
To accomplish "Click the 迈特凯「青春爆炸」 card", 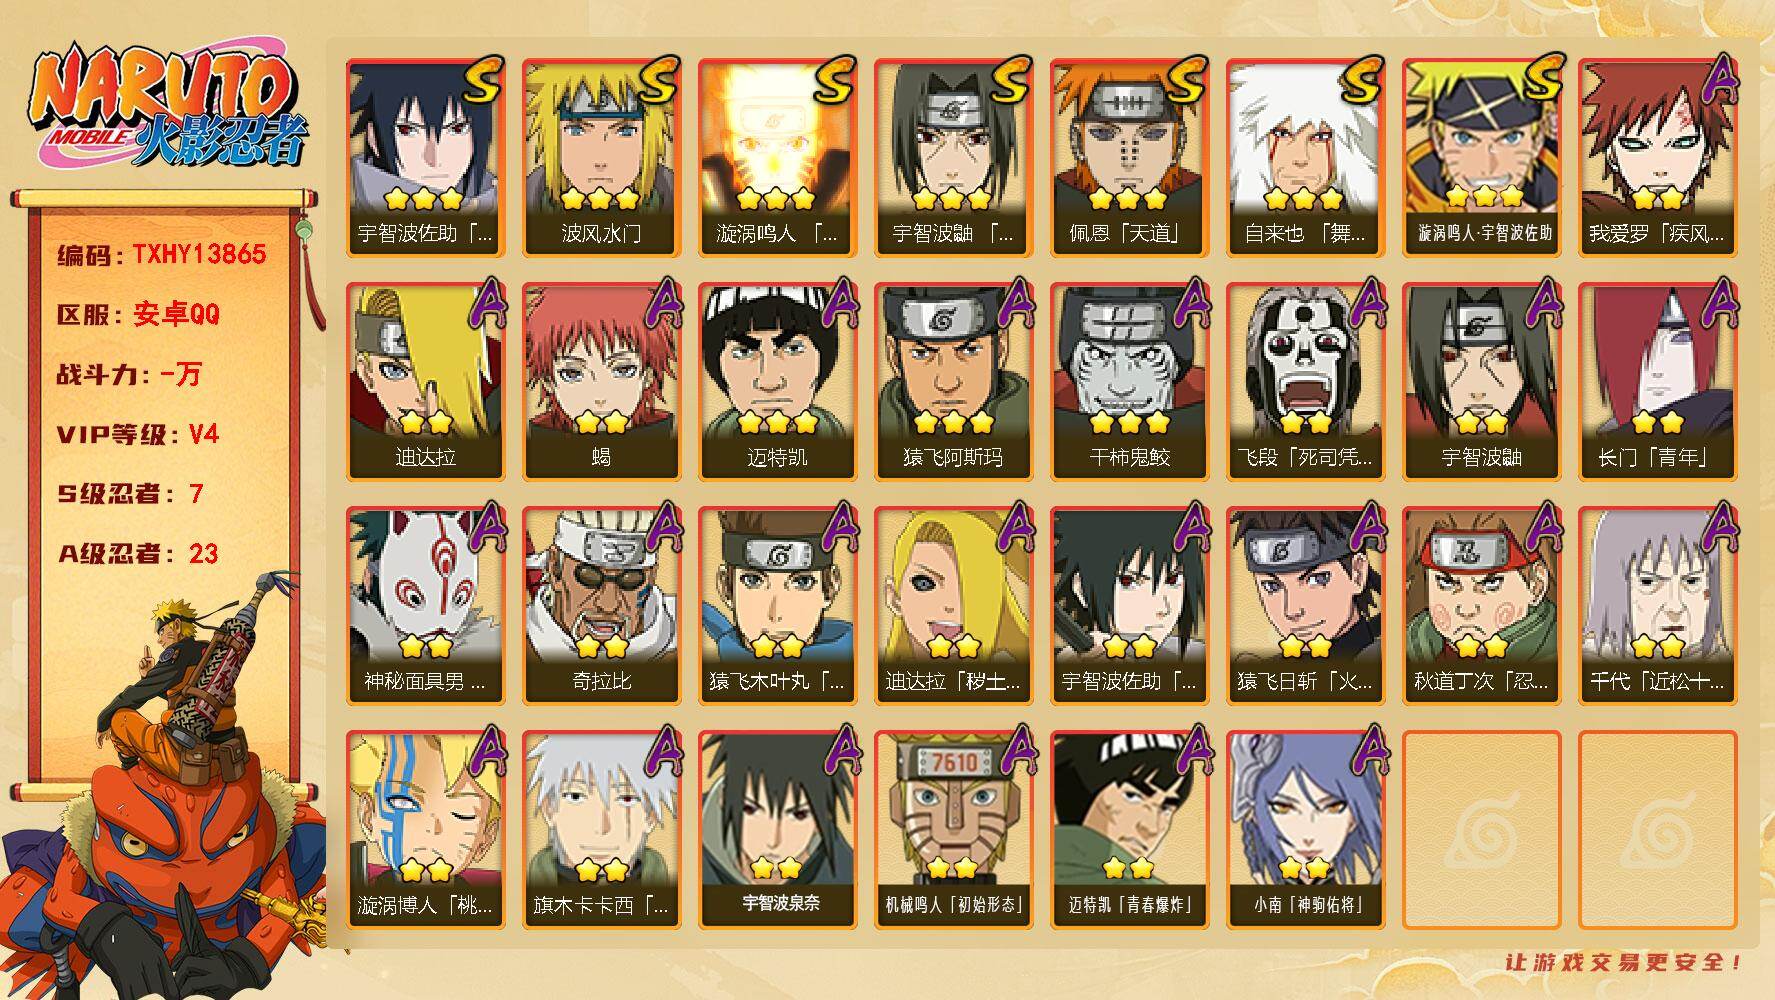I will [x=1129, y=830].
